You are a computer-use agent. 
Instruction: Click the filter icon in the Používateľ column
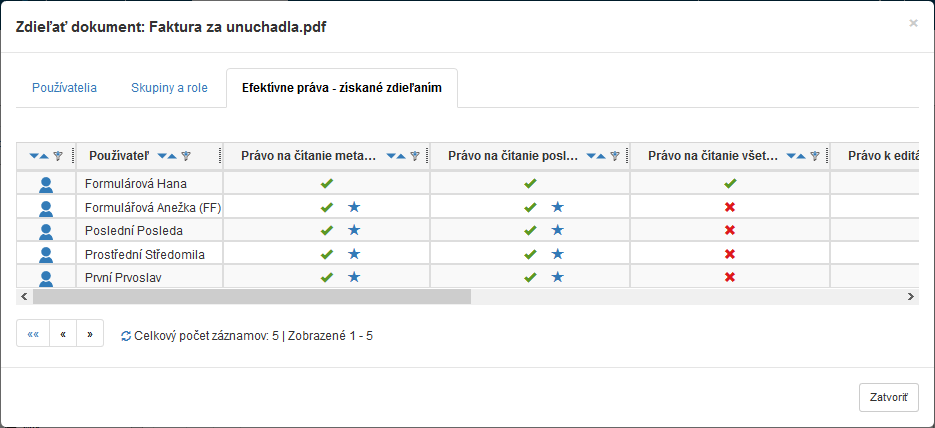[x=186, y=156]
